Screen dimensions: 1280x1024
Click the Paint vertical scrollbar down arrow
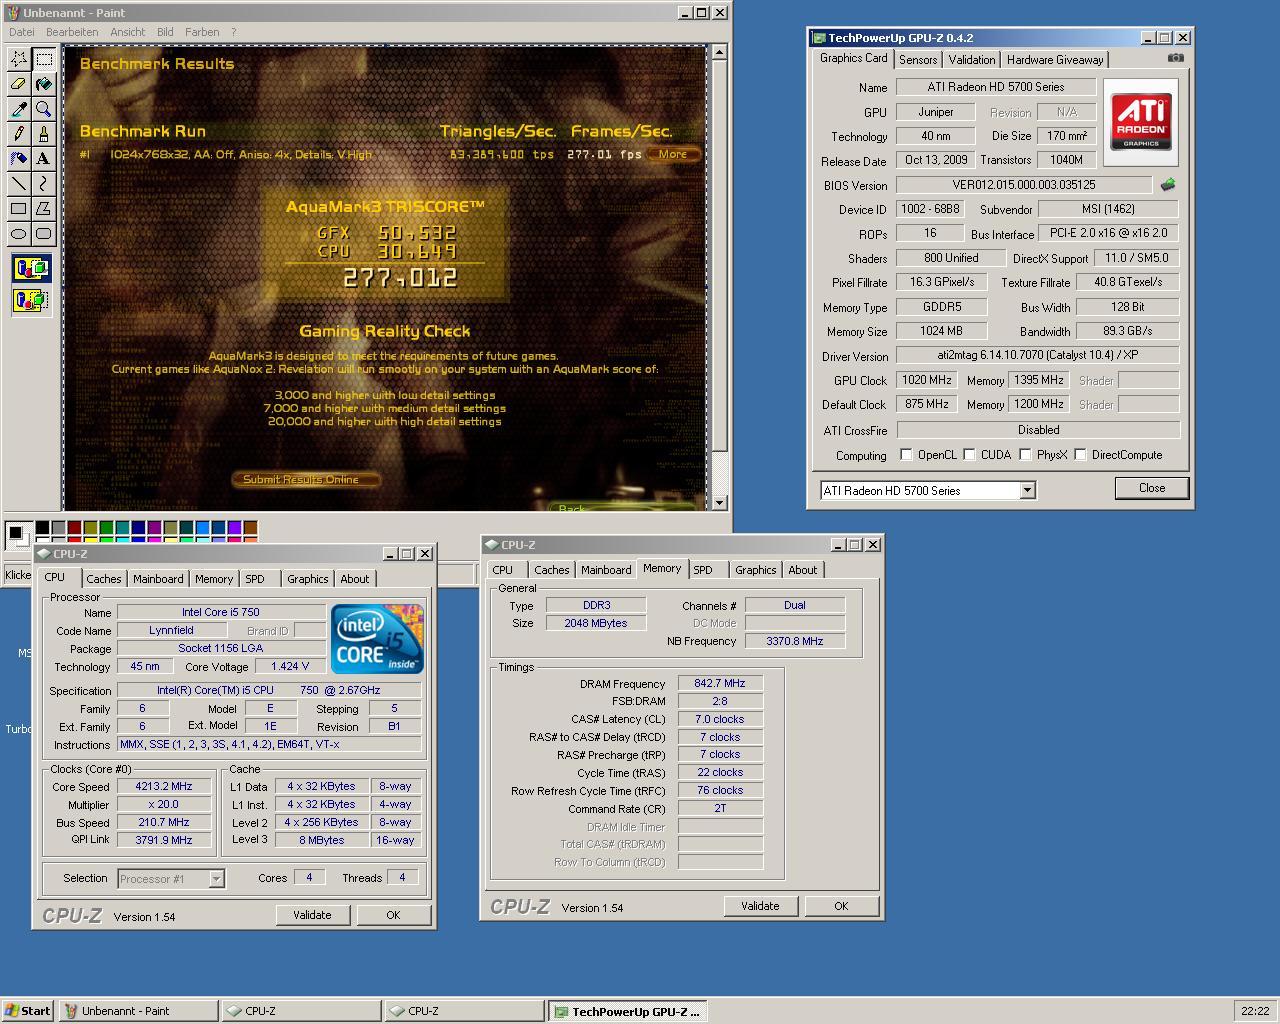719,502
